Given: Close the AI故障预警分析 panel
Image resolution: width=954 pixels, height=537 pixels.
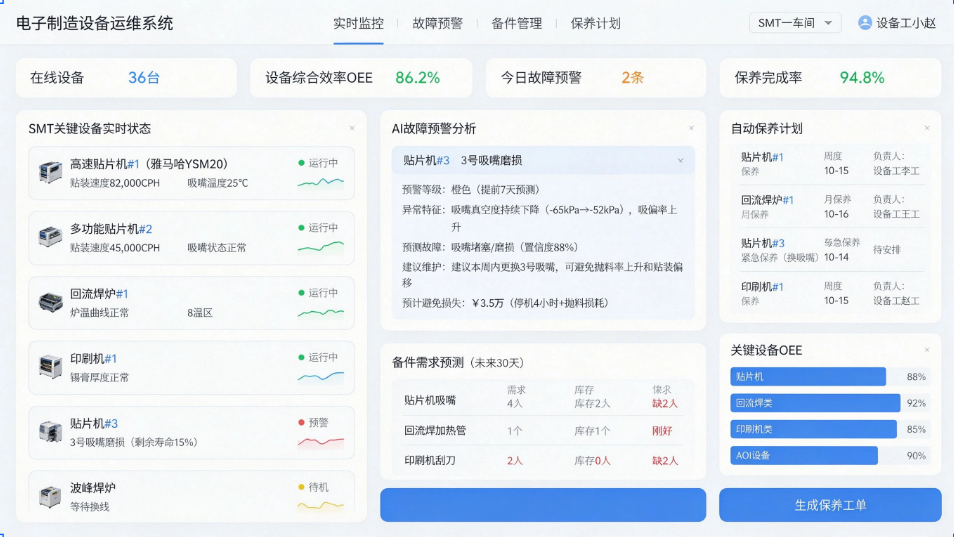Looking at the screenshot, I should [x=691, y=128].
